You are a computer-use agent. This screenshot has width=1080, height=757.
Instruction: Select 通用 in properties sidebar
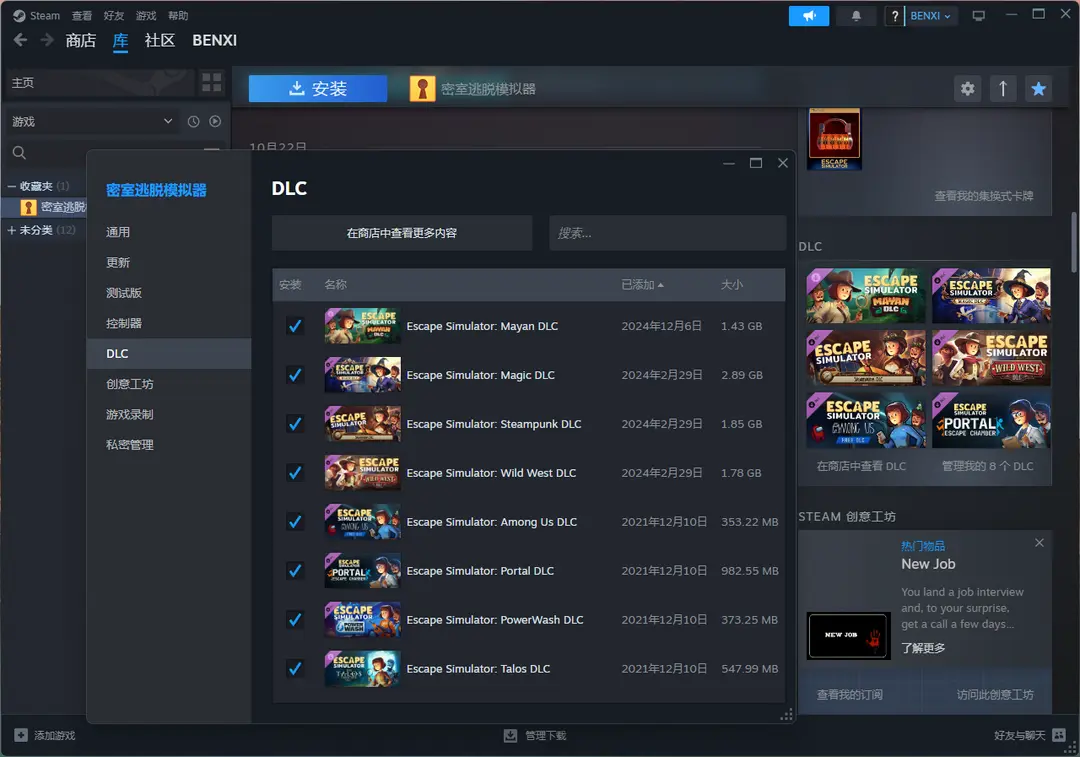169,232
